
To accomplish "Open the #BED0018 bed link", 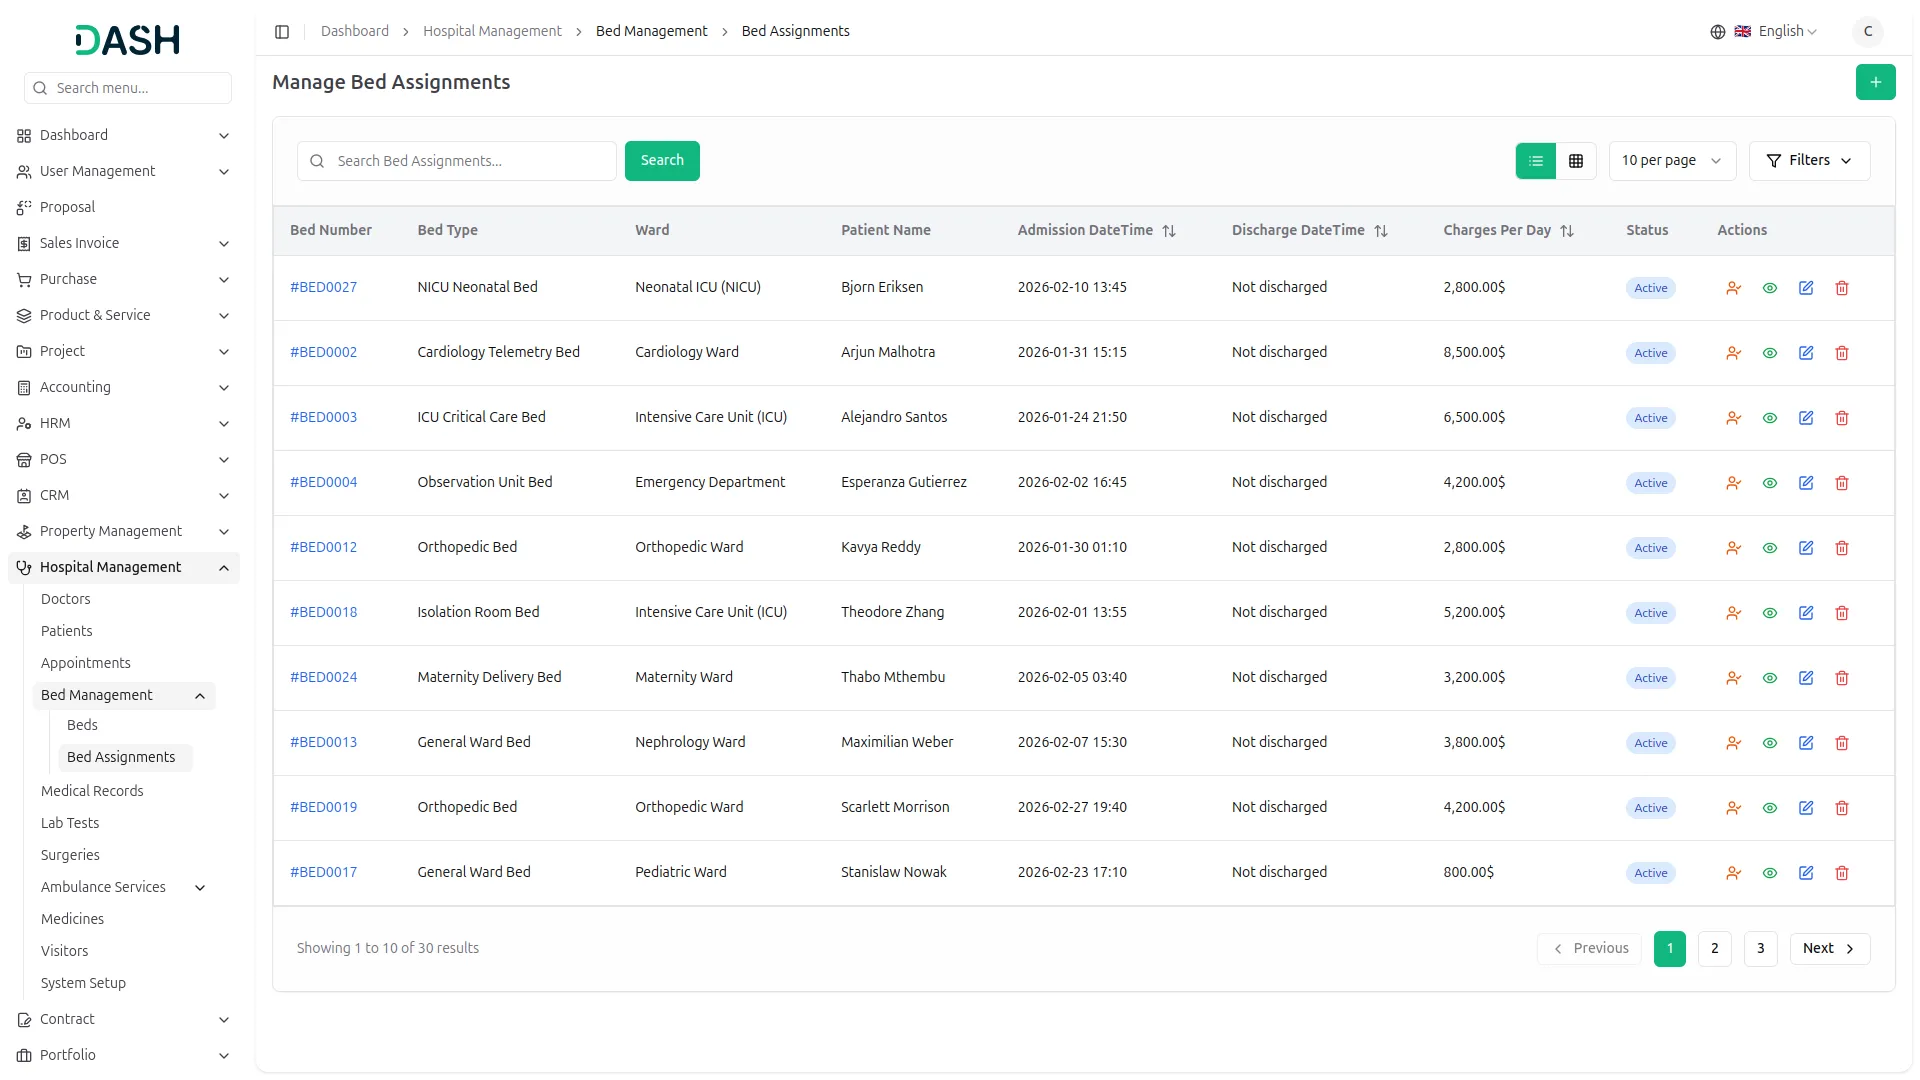I will 323,612.
